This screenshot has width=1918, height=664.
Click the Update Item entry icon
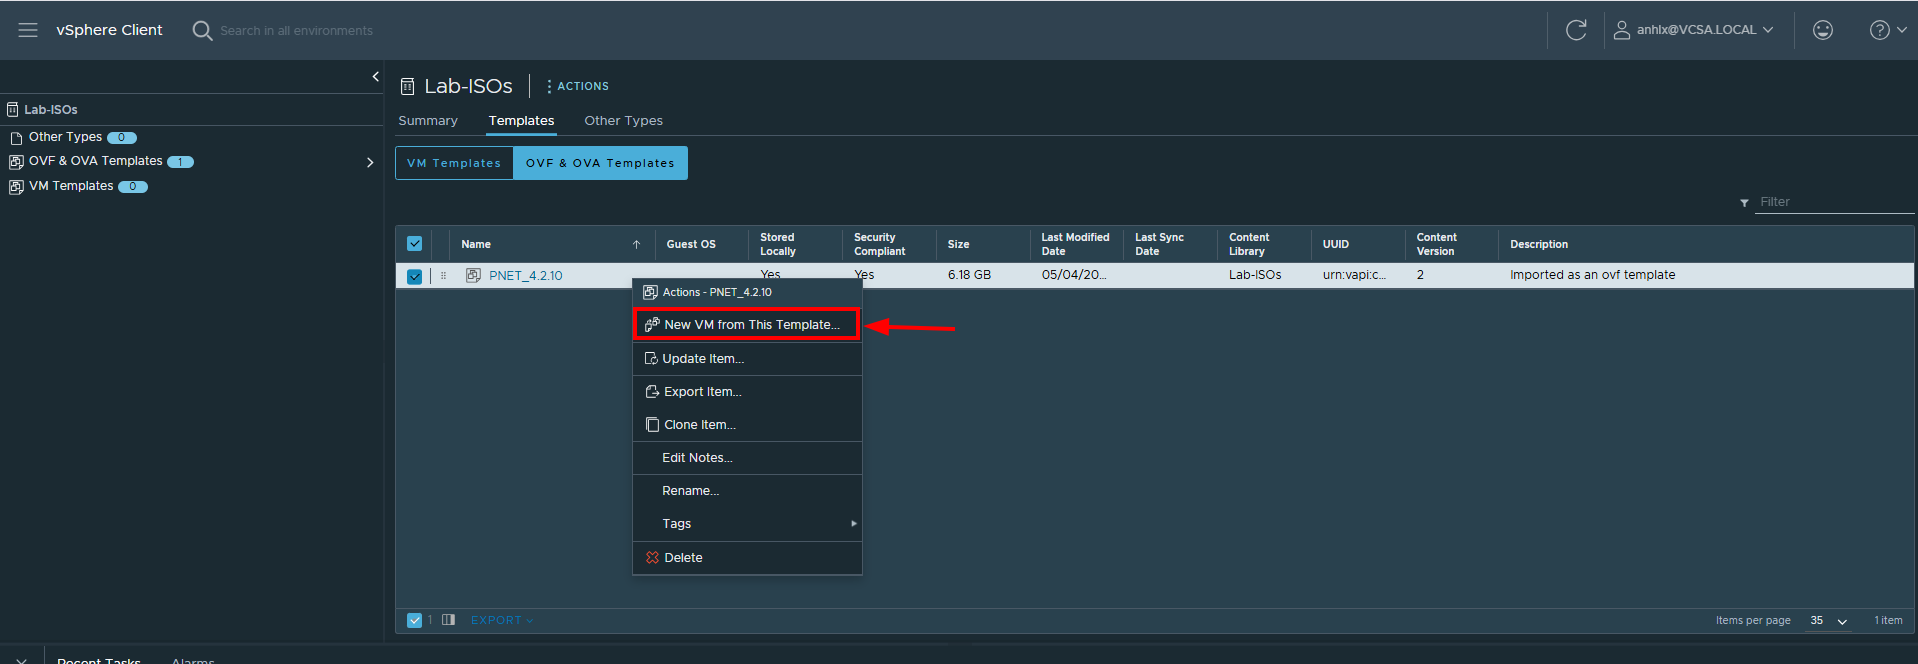tap(651, 359)
